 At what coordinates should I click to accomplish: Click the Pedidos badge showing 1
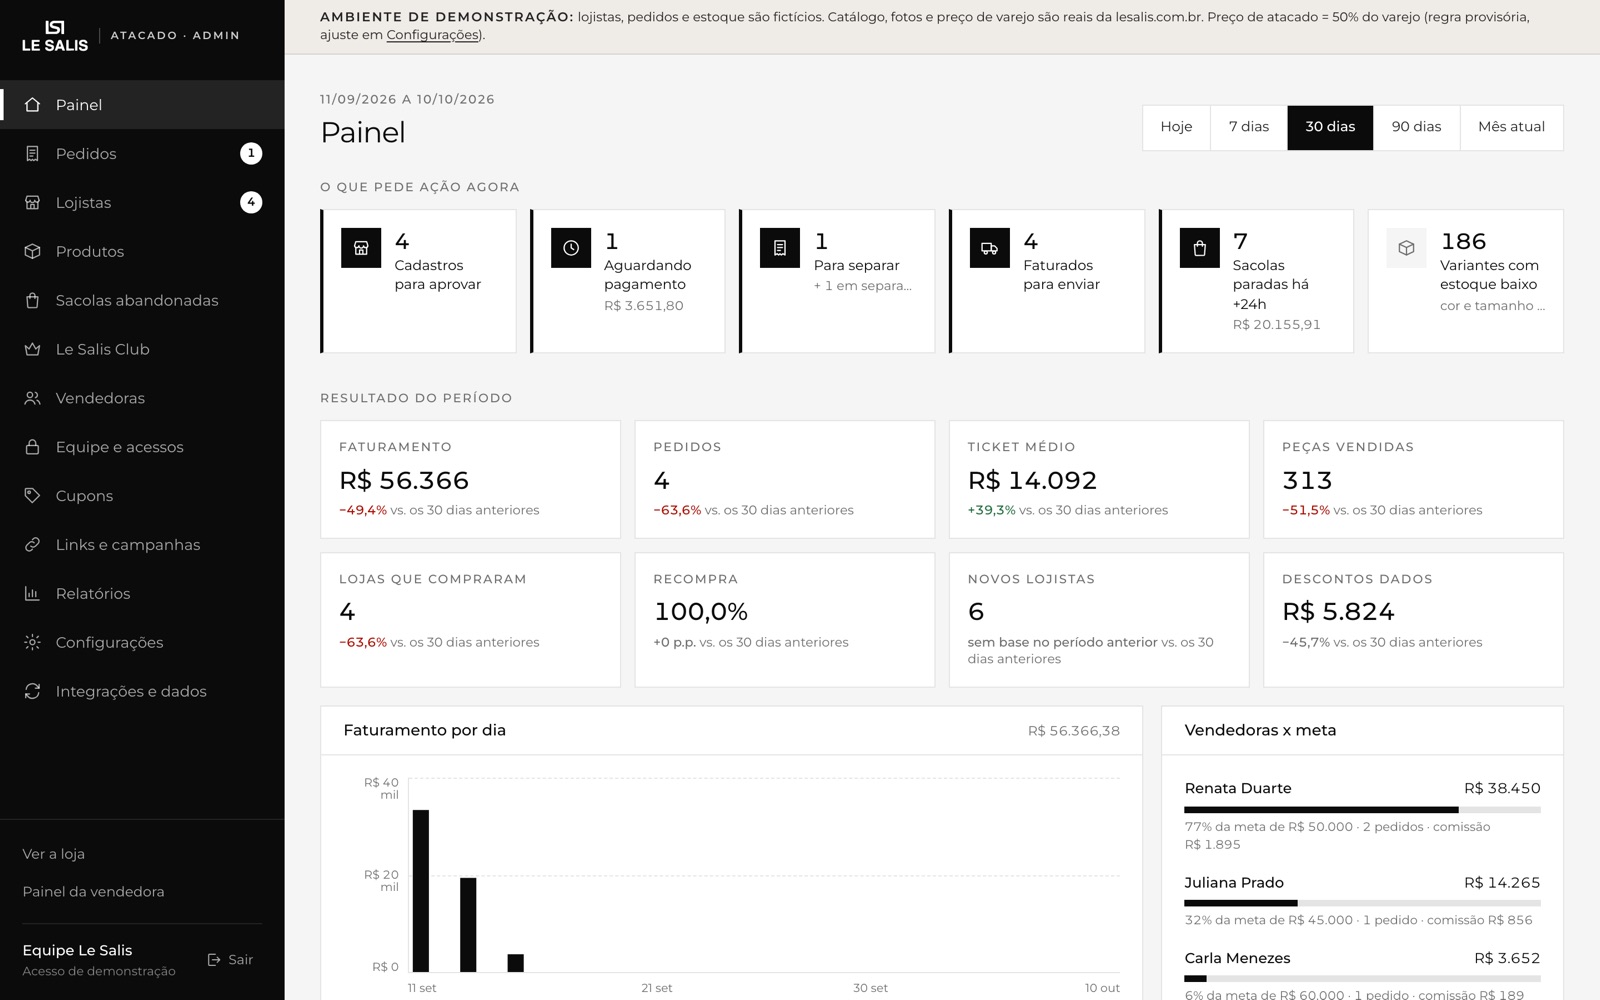(251, 153)
